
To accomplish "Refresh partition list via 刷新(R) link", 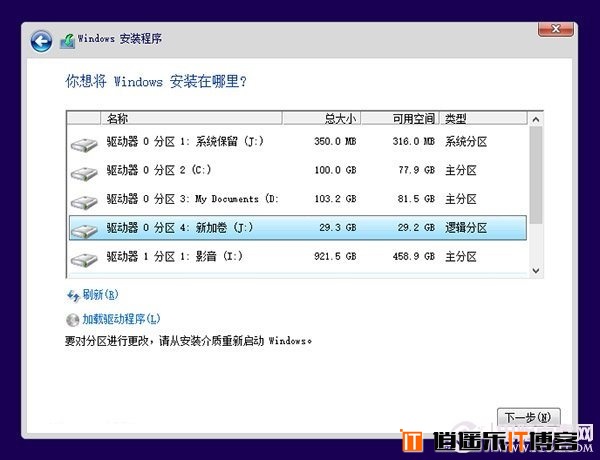I will pos(100,295).
